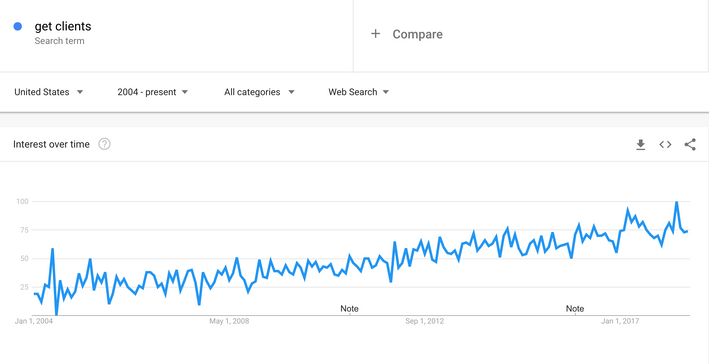Add a Compare search term

click(x=417, y=34)
